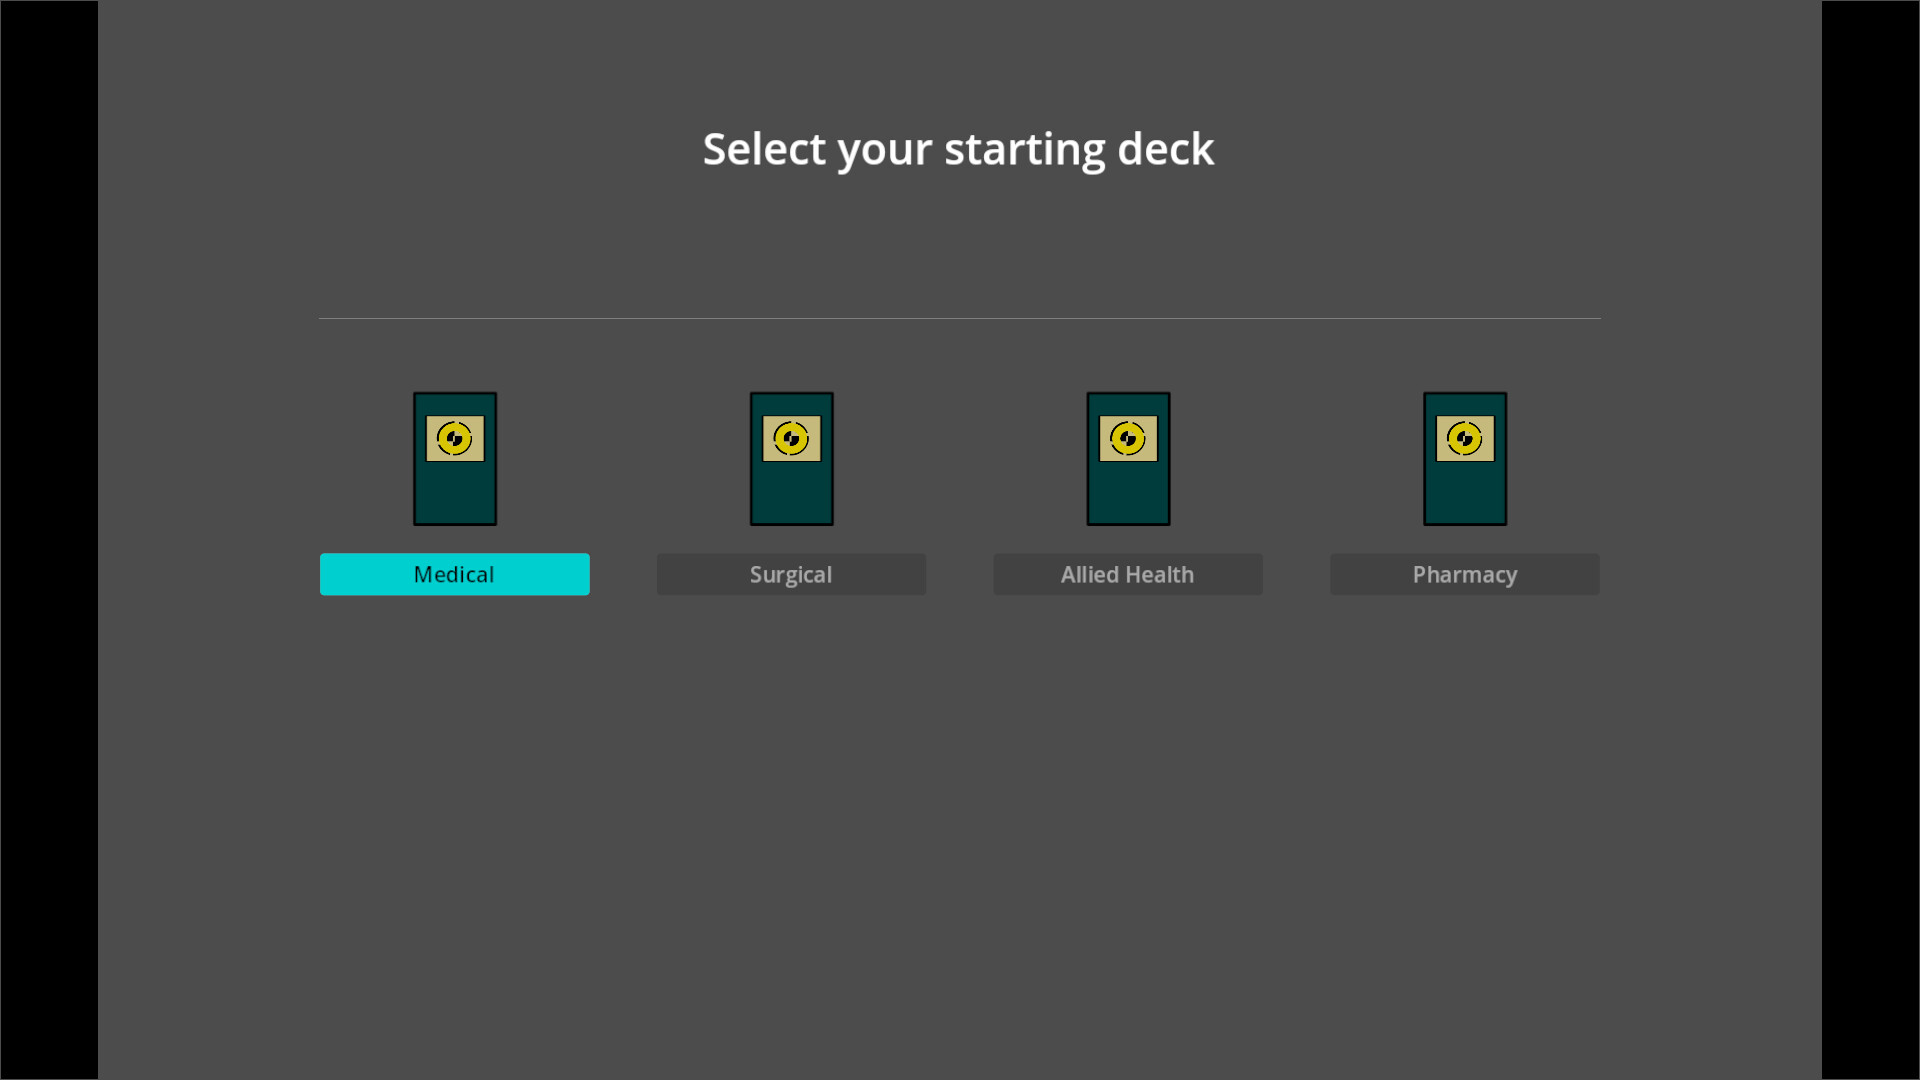Click yellow emblem on the Medical card
This screenshot has height=1080, width=1920.
click(455, 438)
